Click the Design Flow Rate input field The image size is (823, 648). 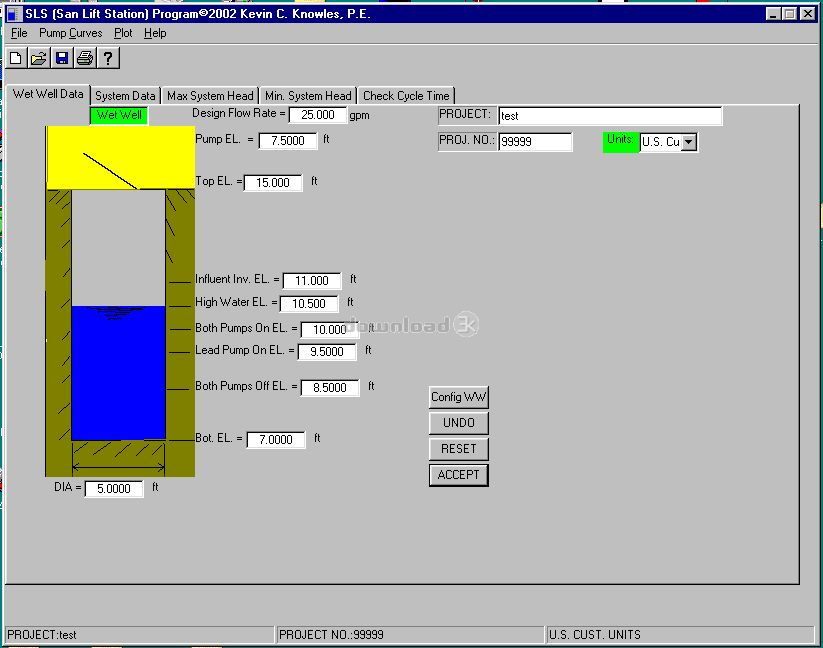(x=318, y=115)
